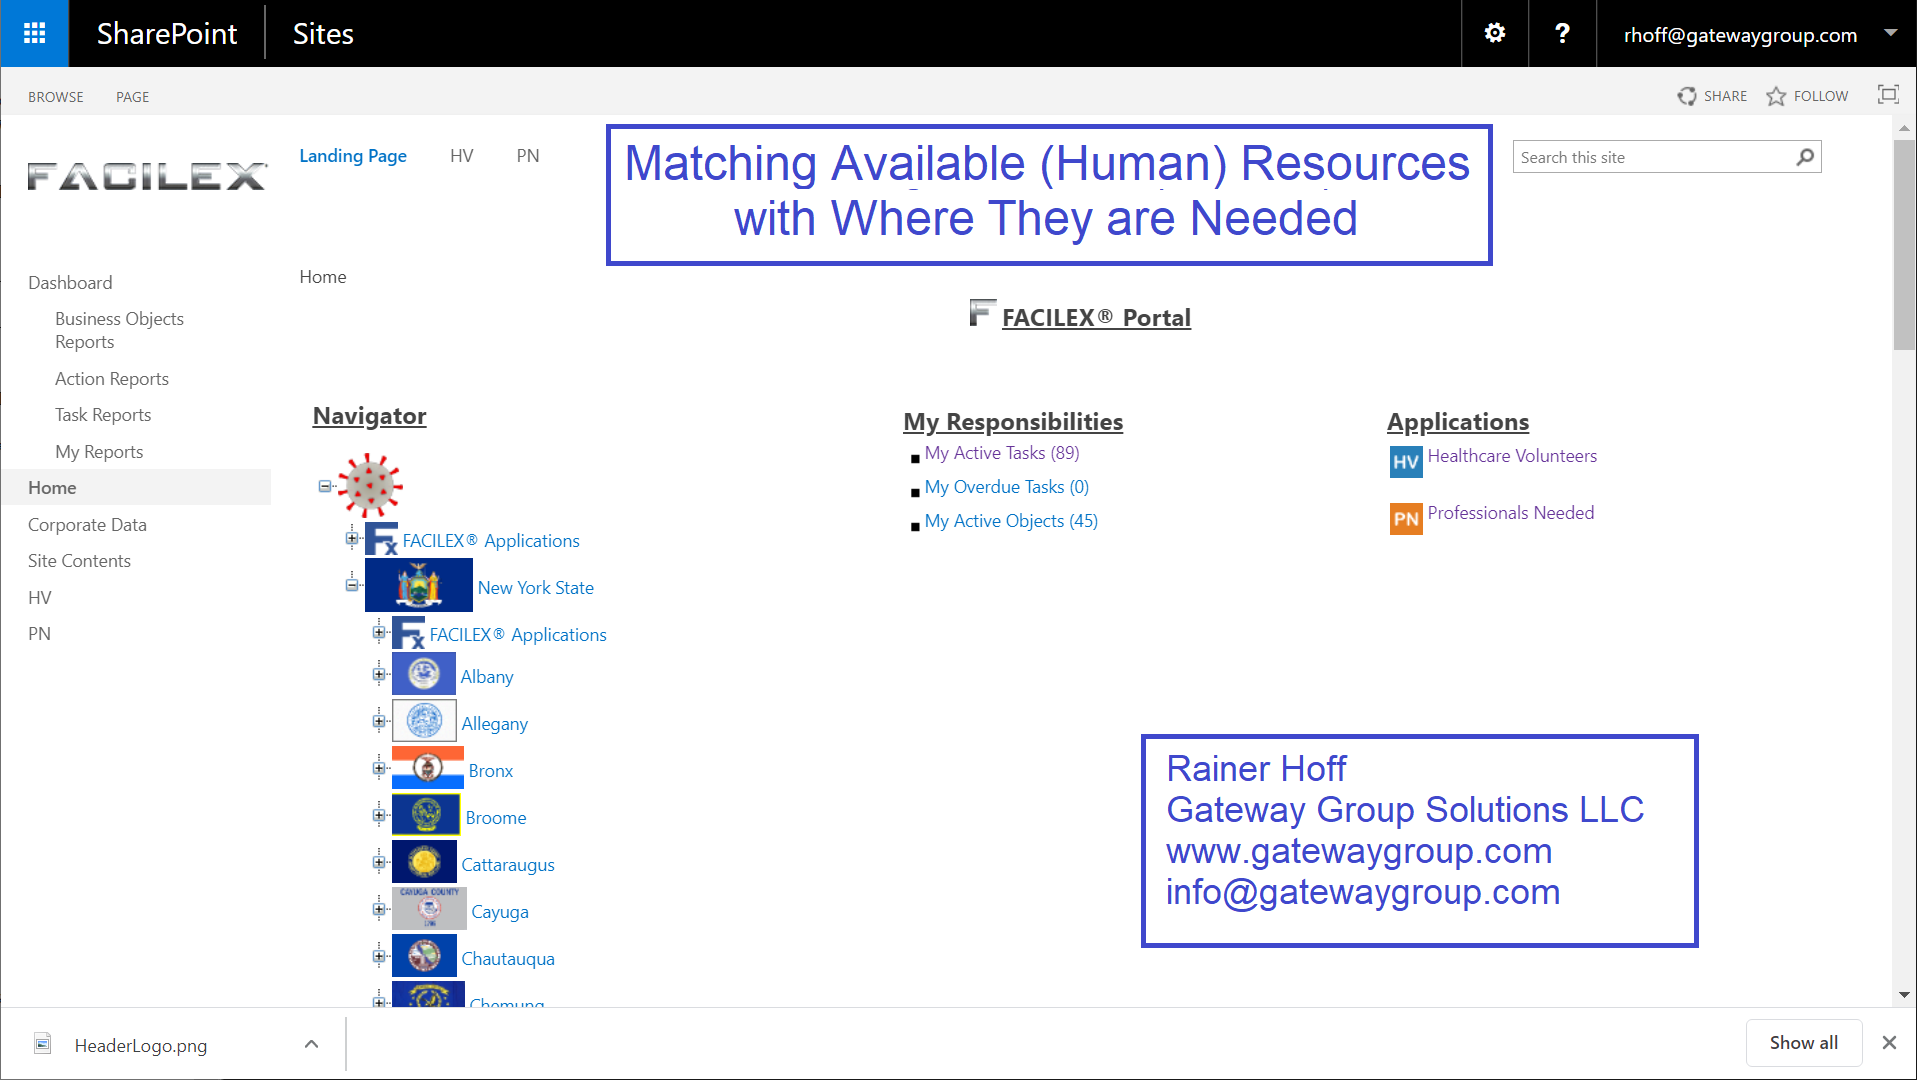Viewport: 1917px width, 1080px height.
Task: Click the coronavirus root node icon
Action: pos(370,486)
